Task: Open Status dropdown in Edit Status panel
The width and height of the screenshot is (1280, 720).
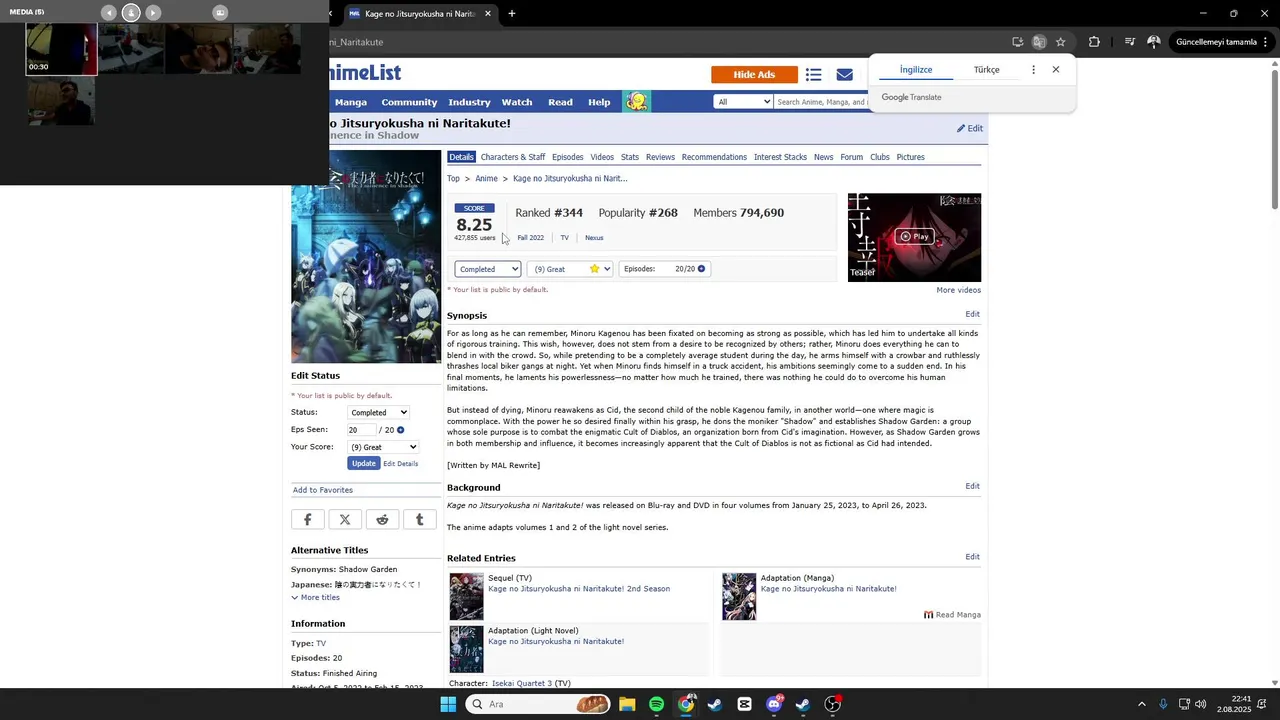Action: pyautogui.click(x=378, y=412)
